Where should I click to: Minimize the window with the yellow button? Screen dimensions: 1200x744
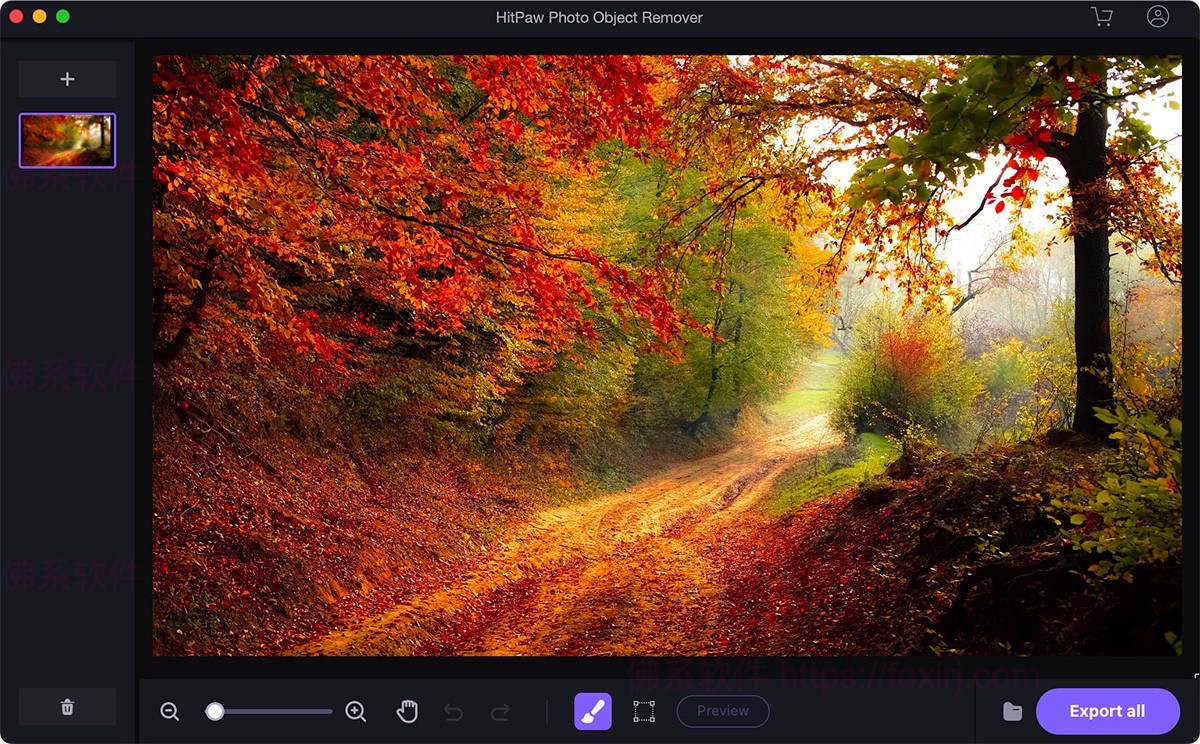40,16
